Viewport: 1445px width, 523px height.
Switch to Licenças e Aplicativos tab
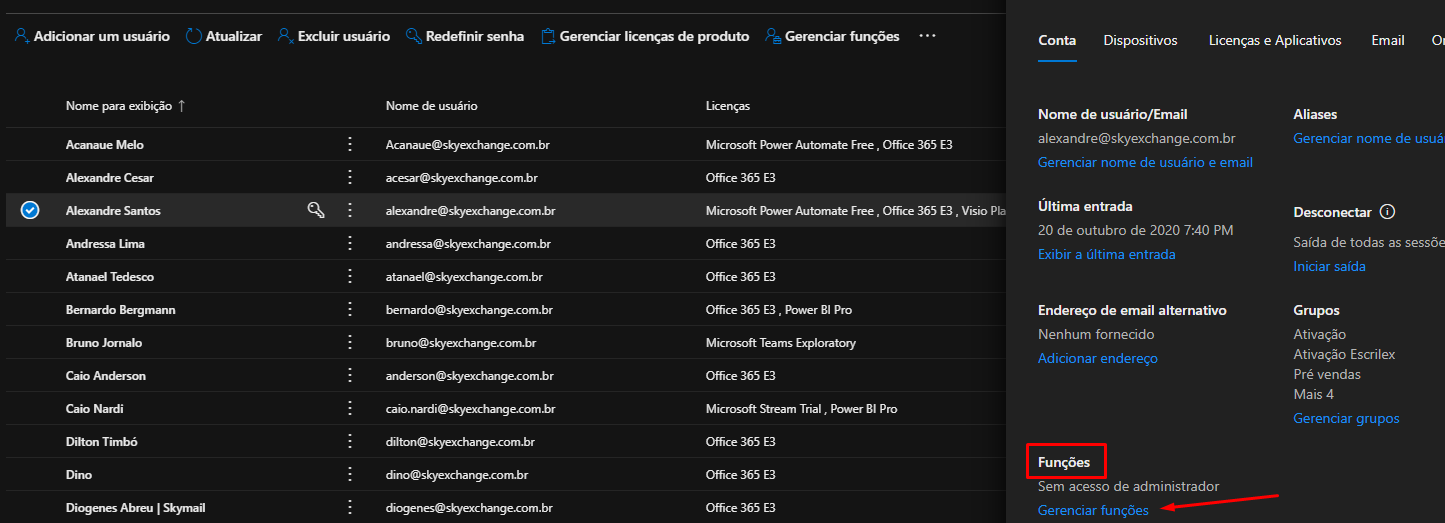pyautogui.click(x=1275, y=41)
